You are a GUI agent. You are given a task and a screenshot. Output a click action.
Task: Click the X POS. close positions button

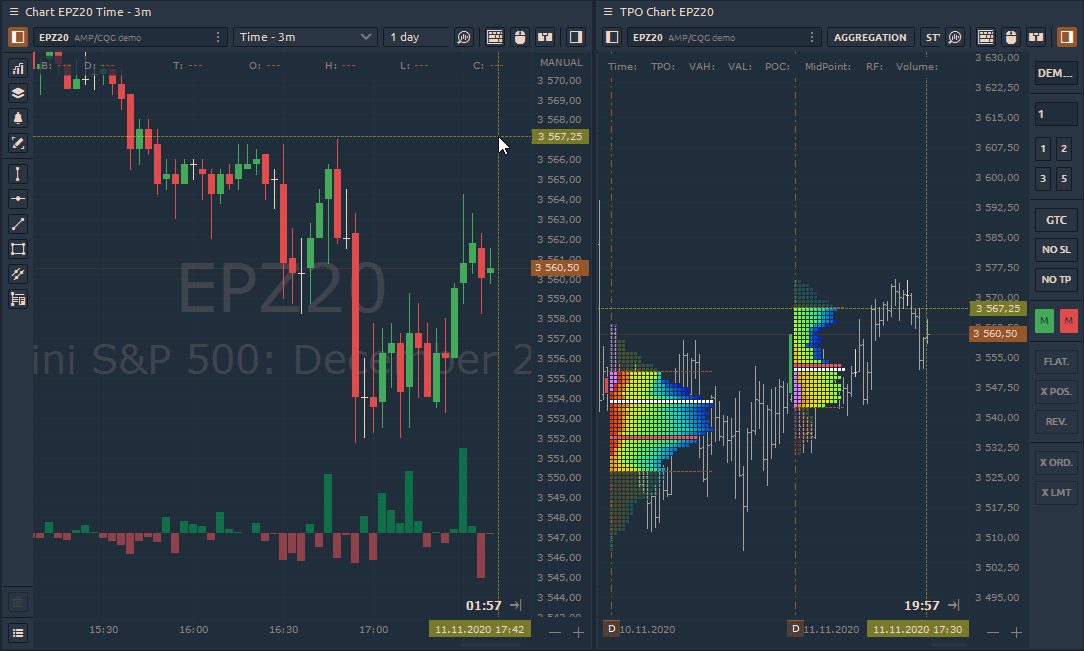pyautogui.click(x=1056, y=391)
